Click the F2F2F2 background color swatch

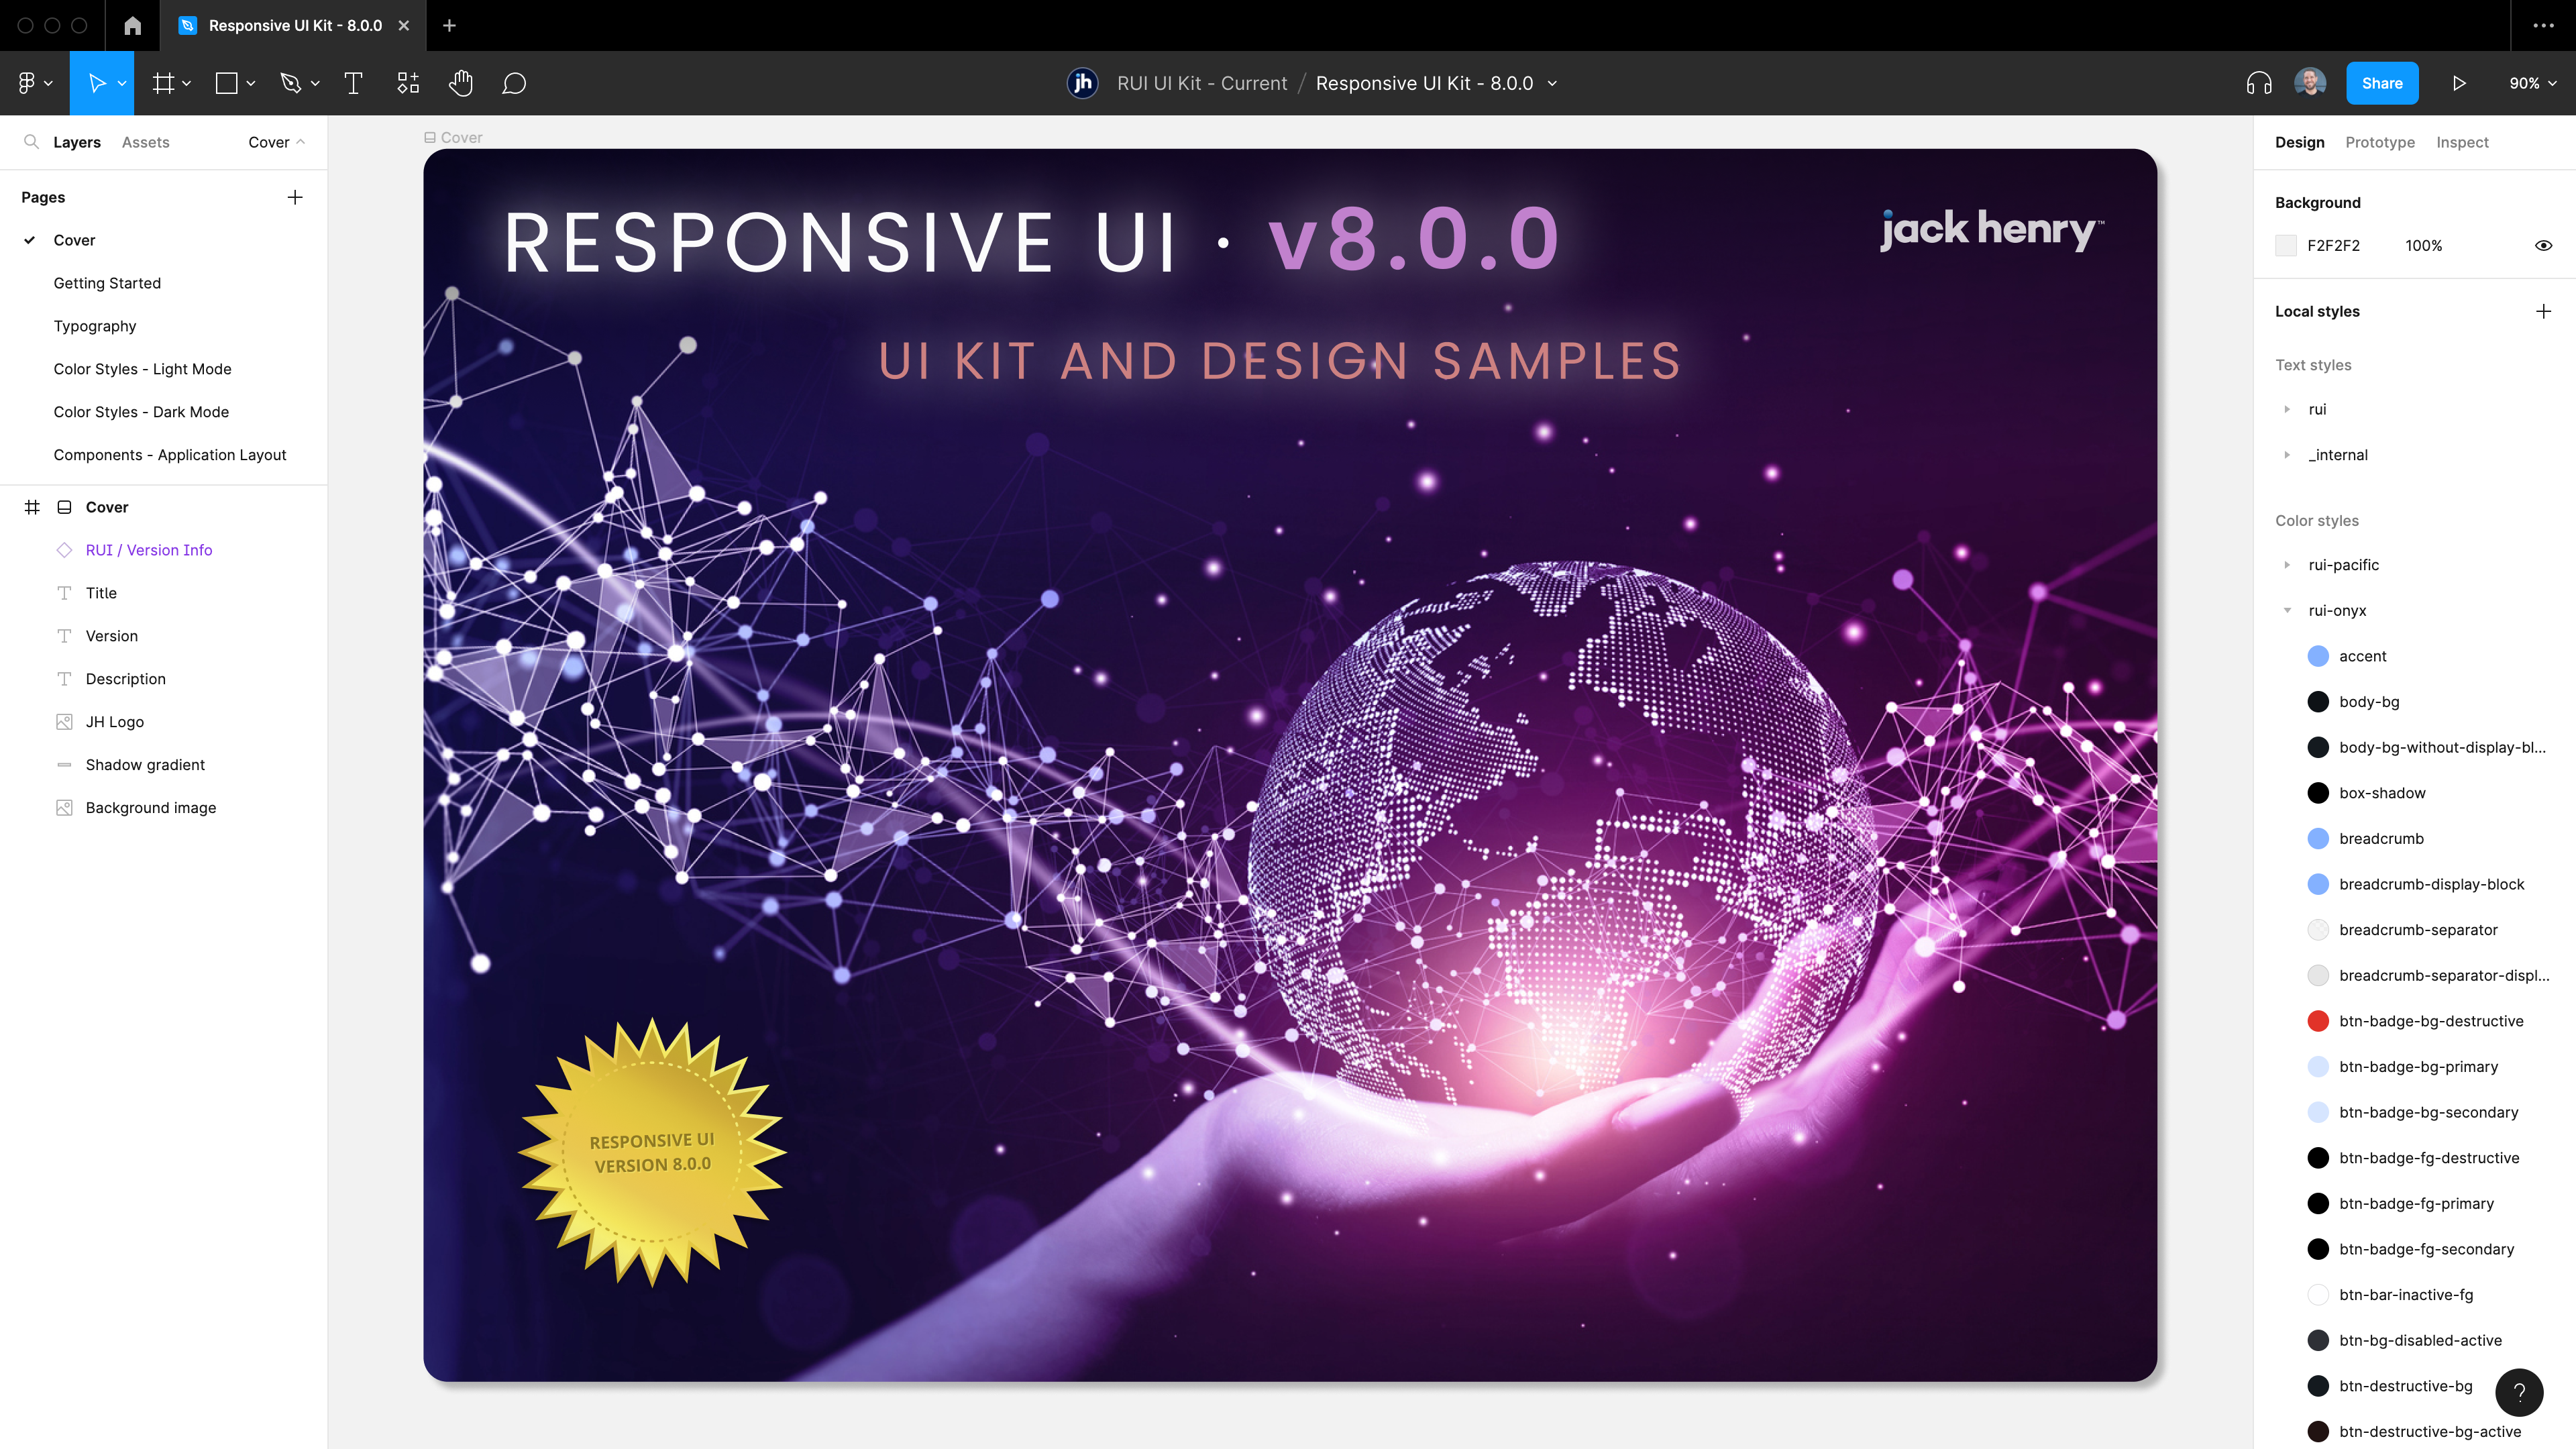click(x=2286, y=245)
